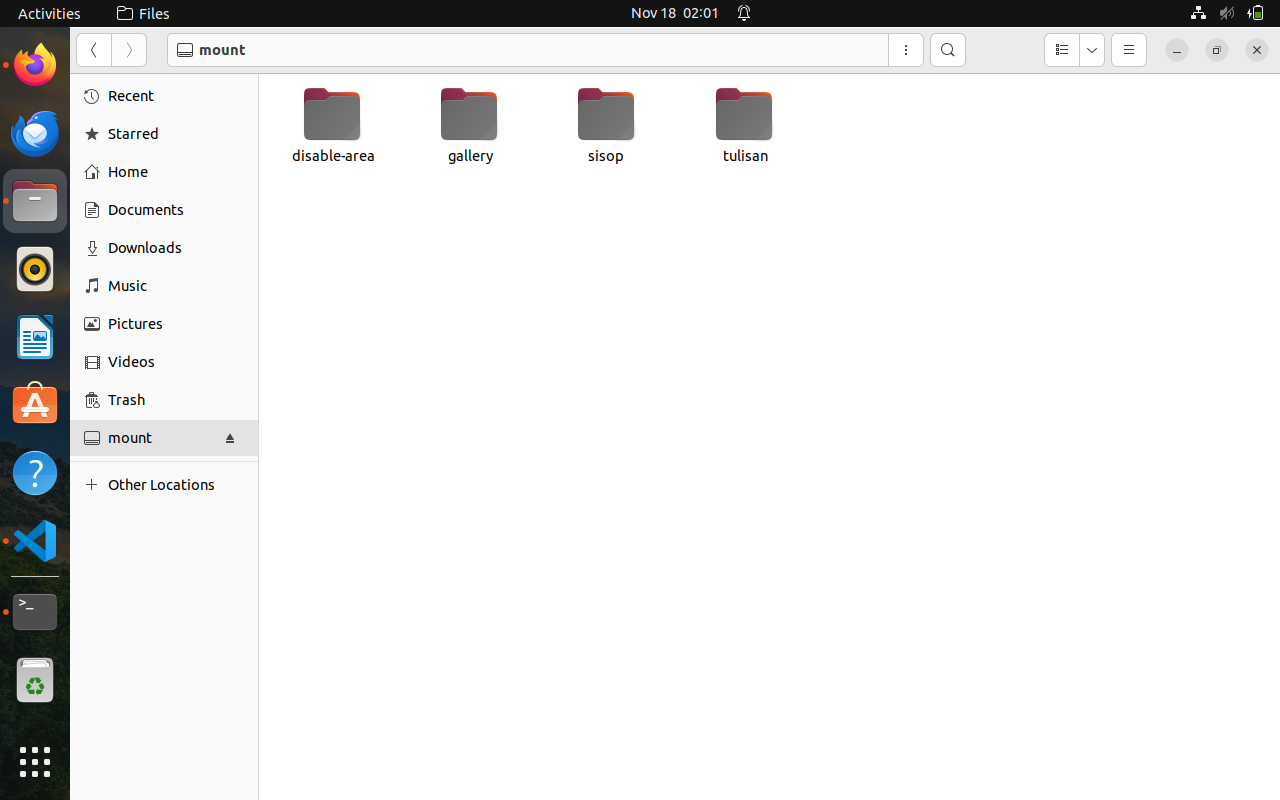The image size is (1280, 800).
Task: Open the system status tray menu
Action: [1227, 13]
